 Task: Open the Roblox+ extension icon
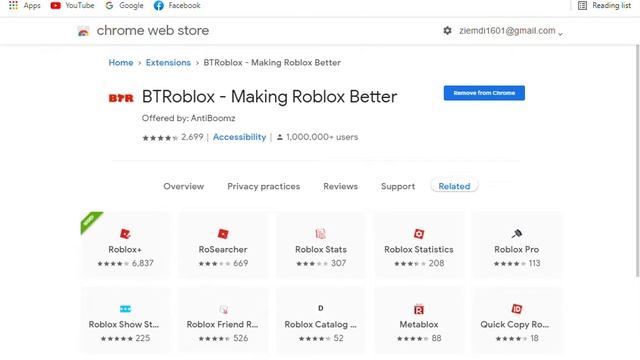point(125,234)
